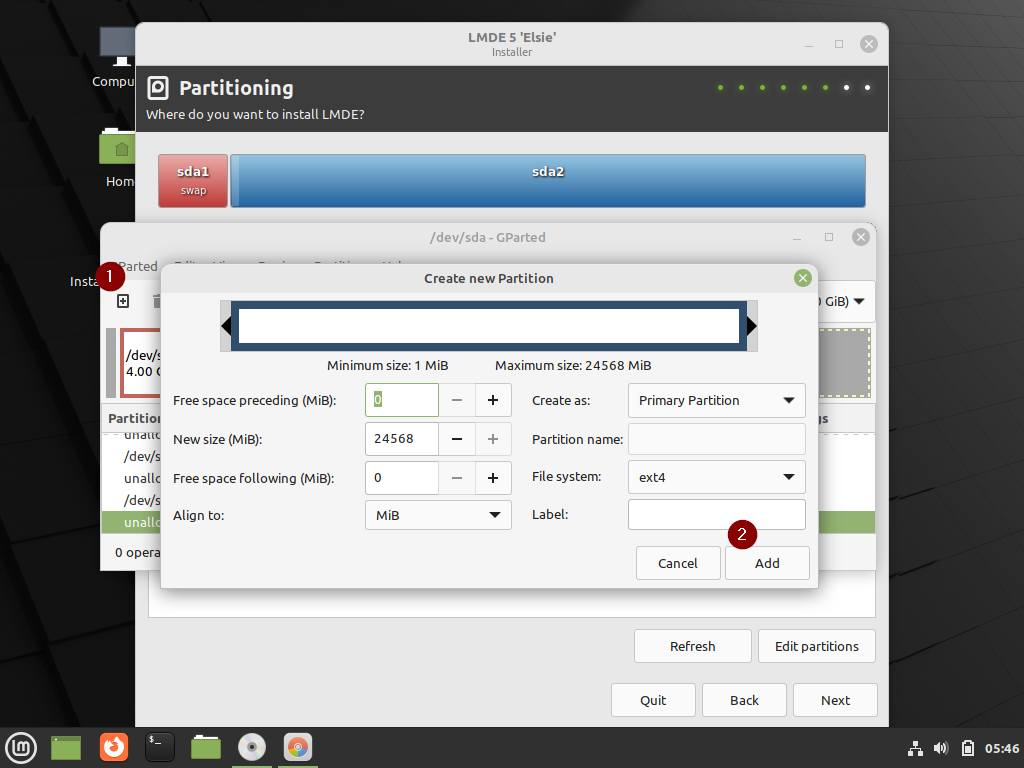Decrease New size with minus button
The height and width of the screenshot is (768, 1024).
click(456, 439)
